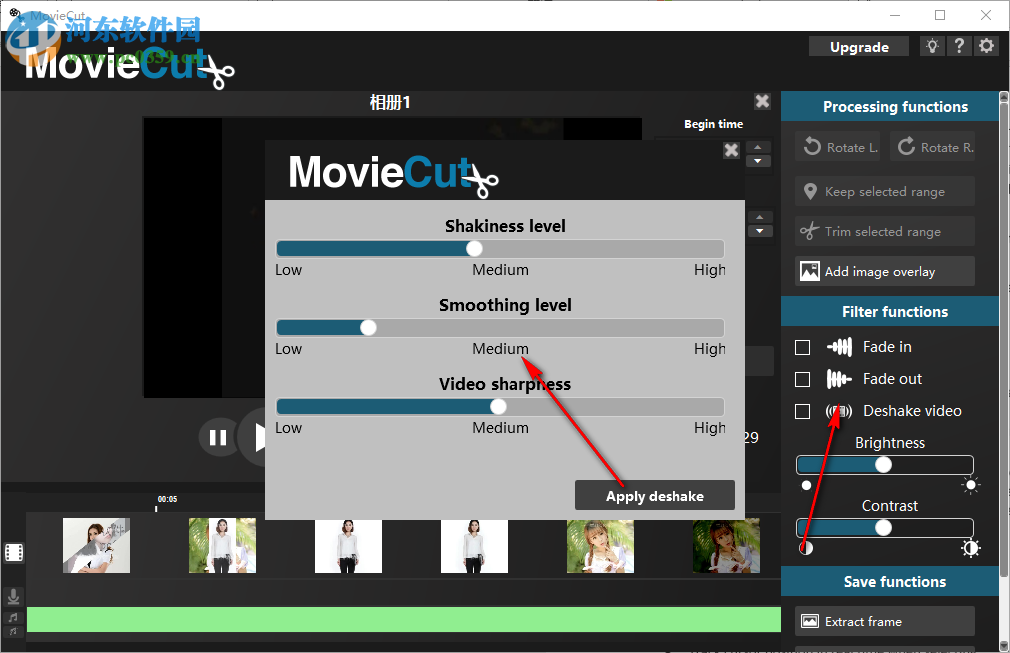Viewport: 1010px width, 653px height.
Task: Click the Trim selected range scissors icon
Action: [x=809, y=231]
